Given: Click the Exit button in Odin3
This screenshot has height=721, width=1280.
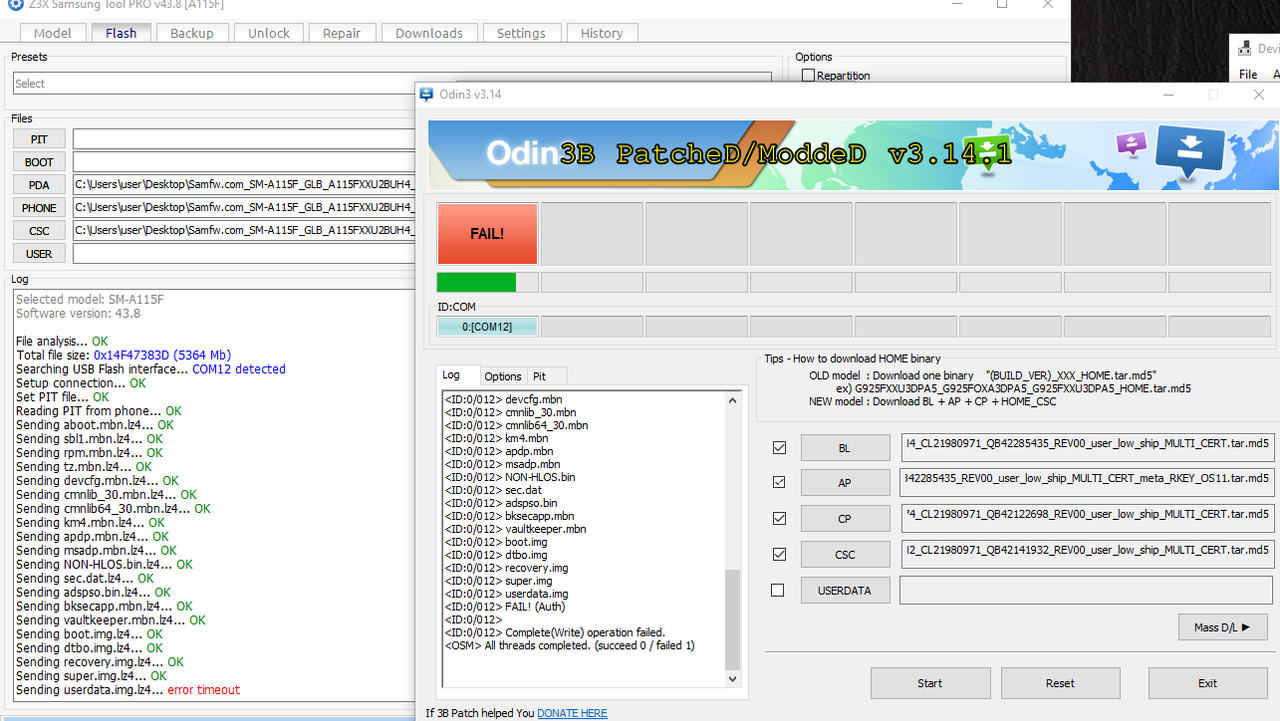Looking at the screenshot, I should (1208, 683).
